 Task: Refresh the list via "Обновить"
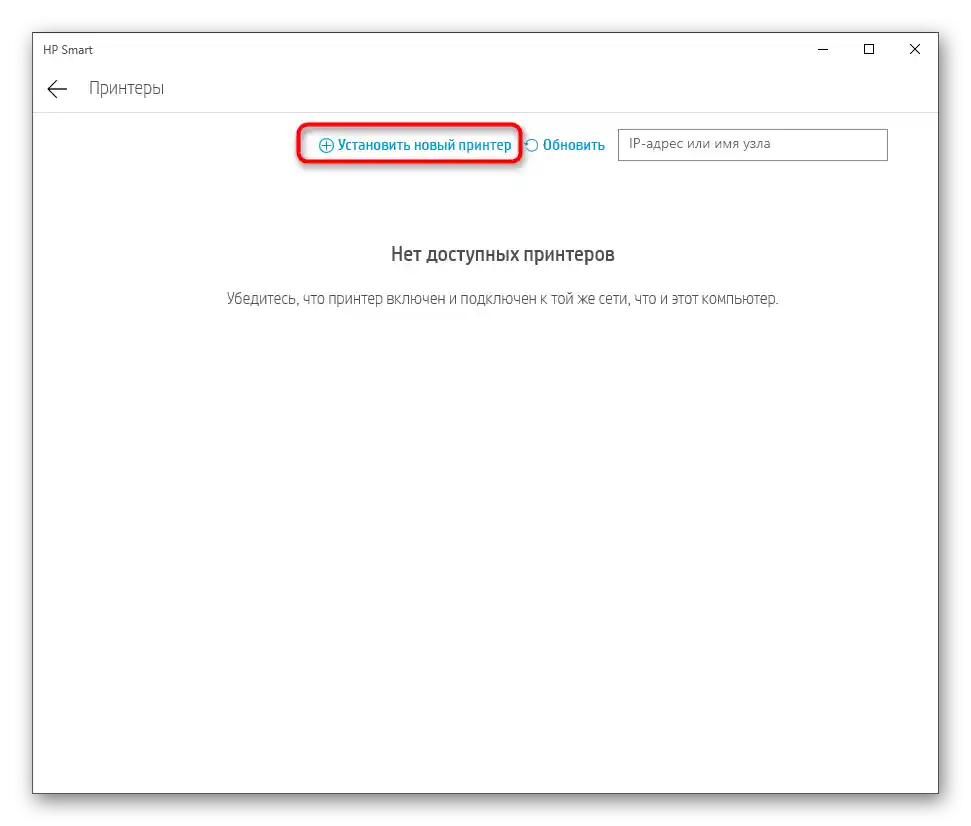click(x=573, y=145)
